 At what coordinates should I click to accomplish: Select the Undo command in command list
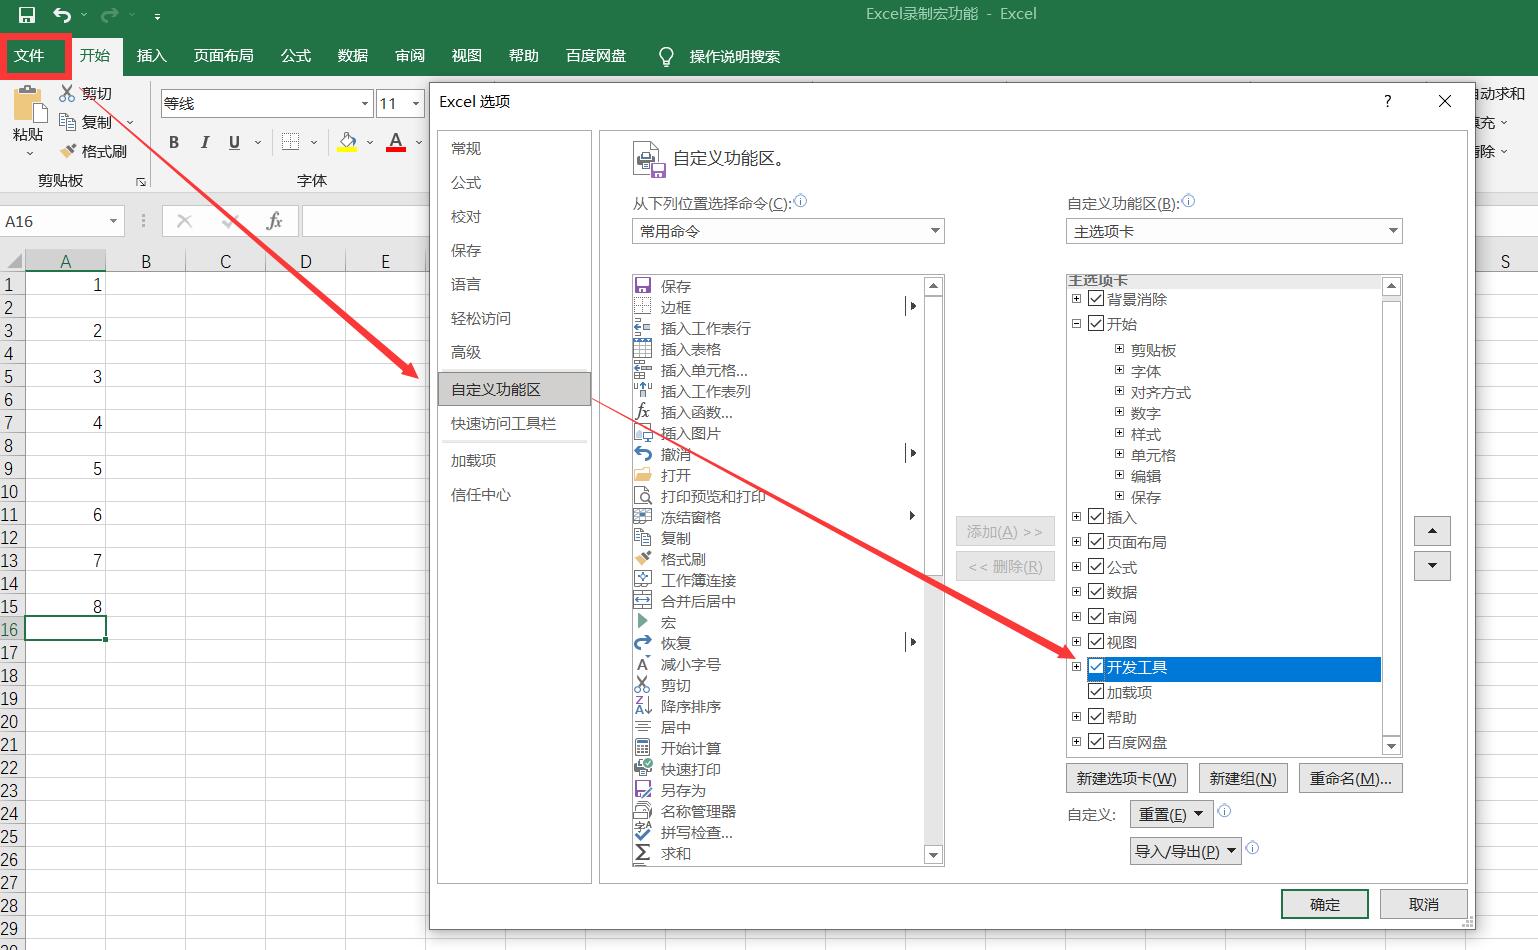[675, 454]
